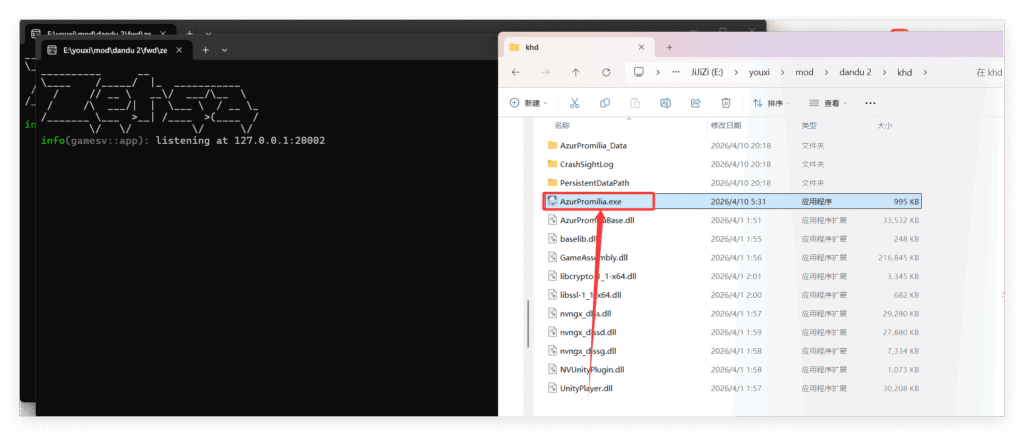Refresh the khd folder view
The width and height of the screenshot is (1024, 436).
tap(607, 72)
